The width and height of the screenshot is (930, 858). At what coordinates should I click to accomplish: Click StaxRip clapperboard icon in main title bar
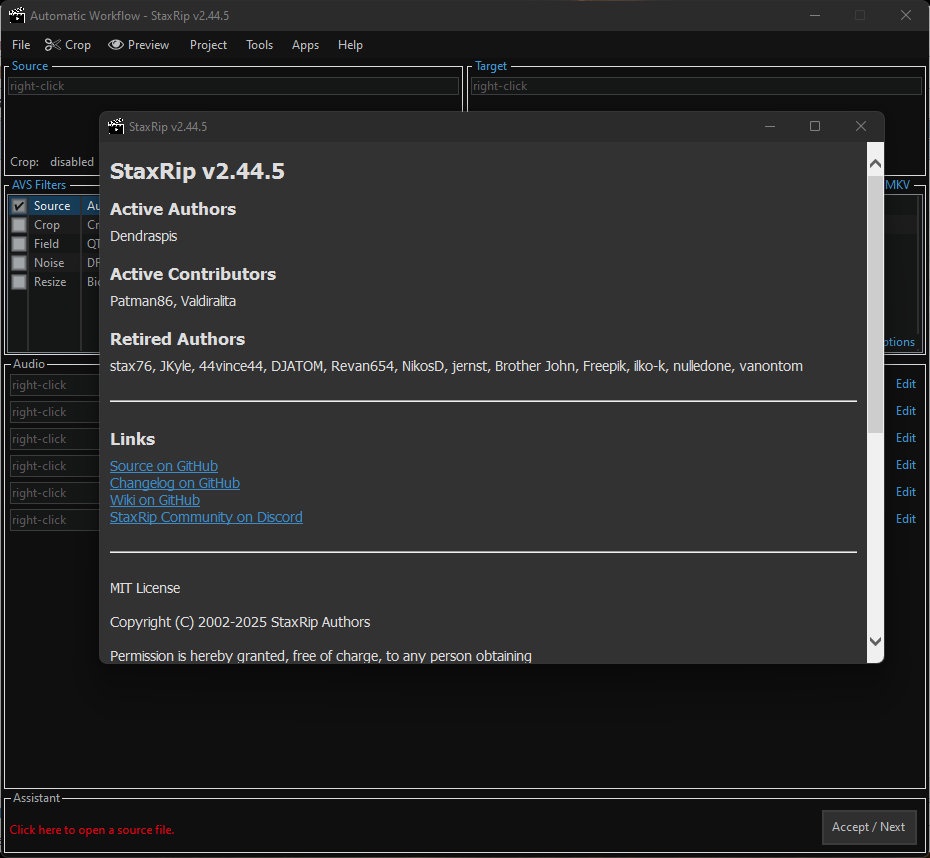(17, 15)
